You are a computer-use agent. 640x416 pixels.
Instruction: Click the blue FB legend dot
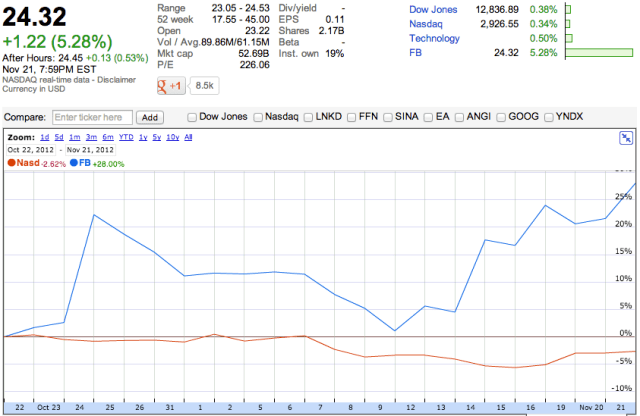[74, 162]
